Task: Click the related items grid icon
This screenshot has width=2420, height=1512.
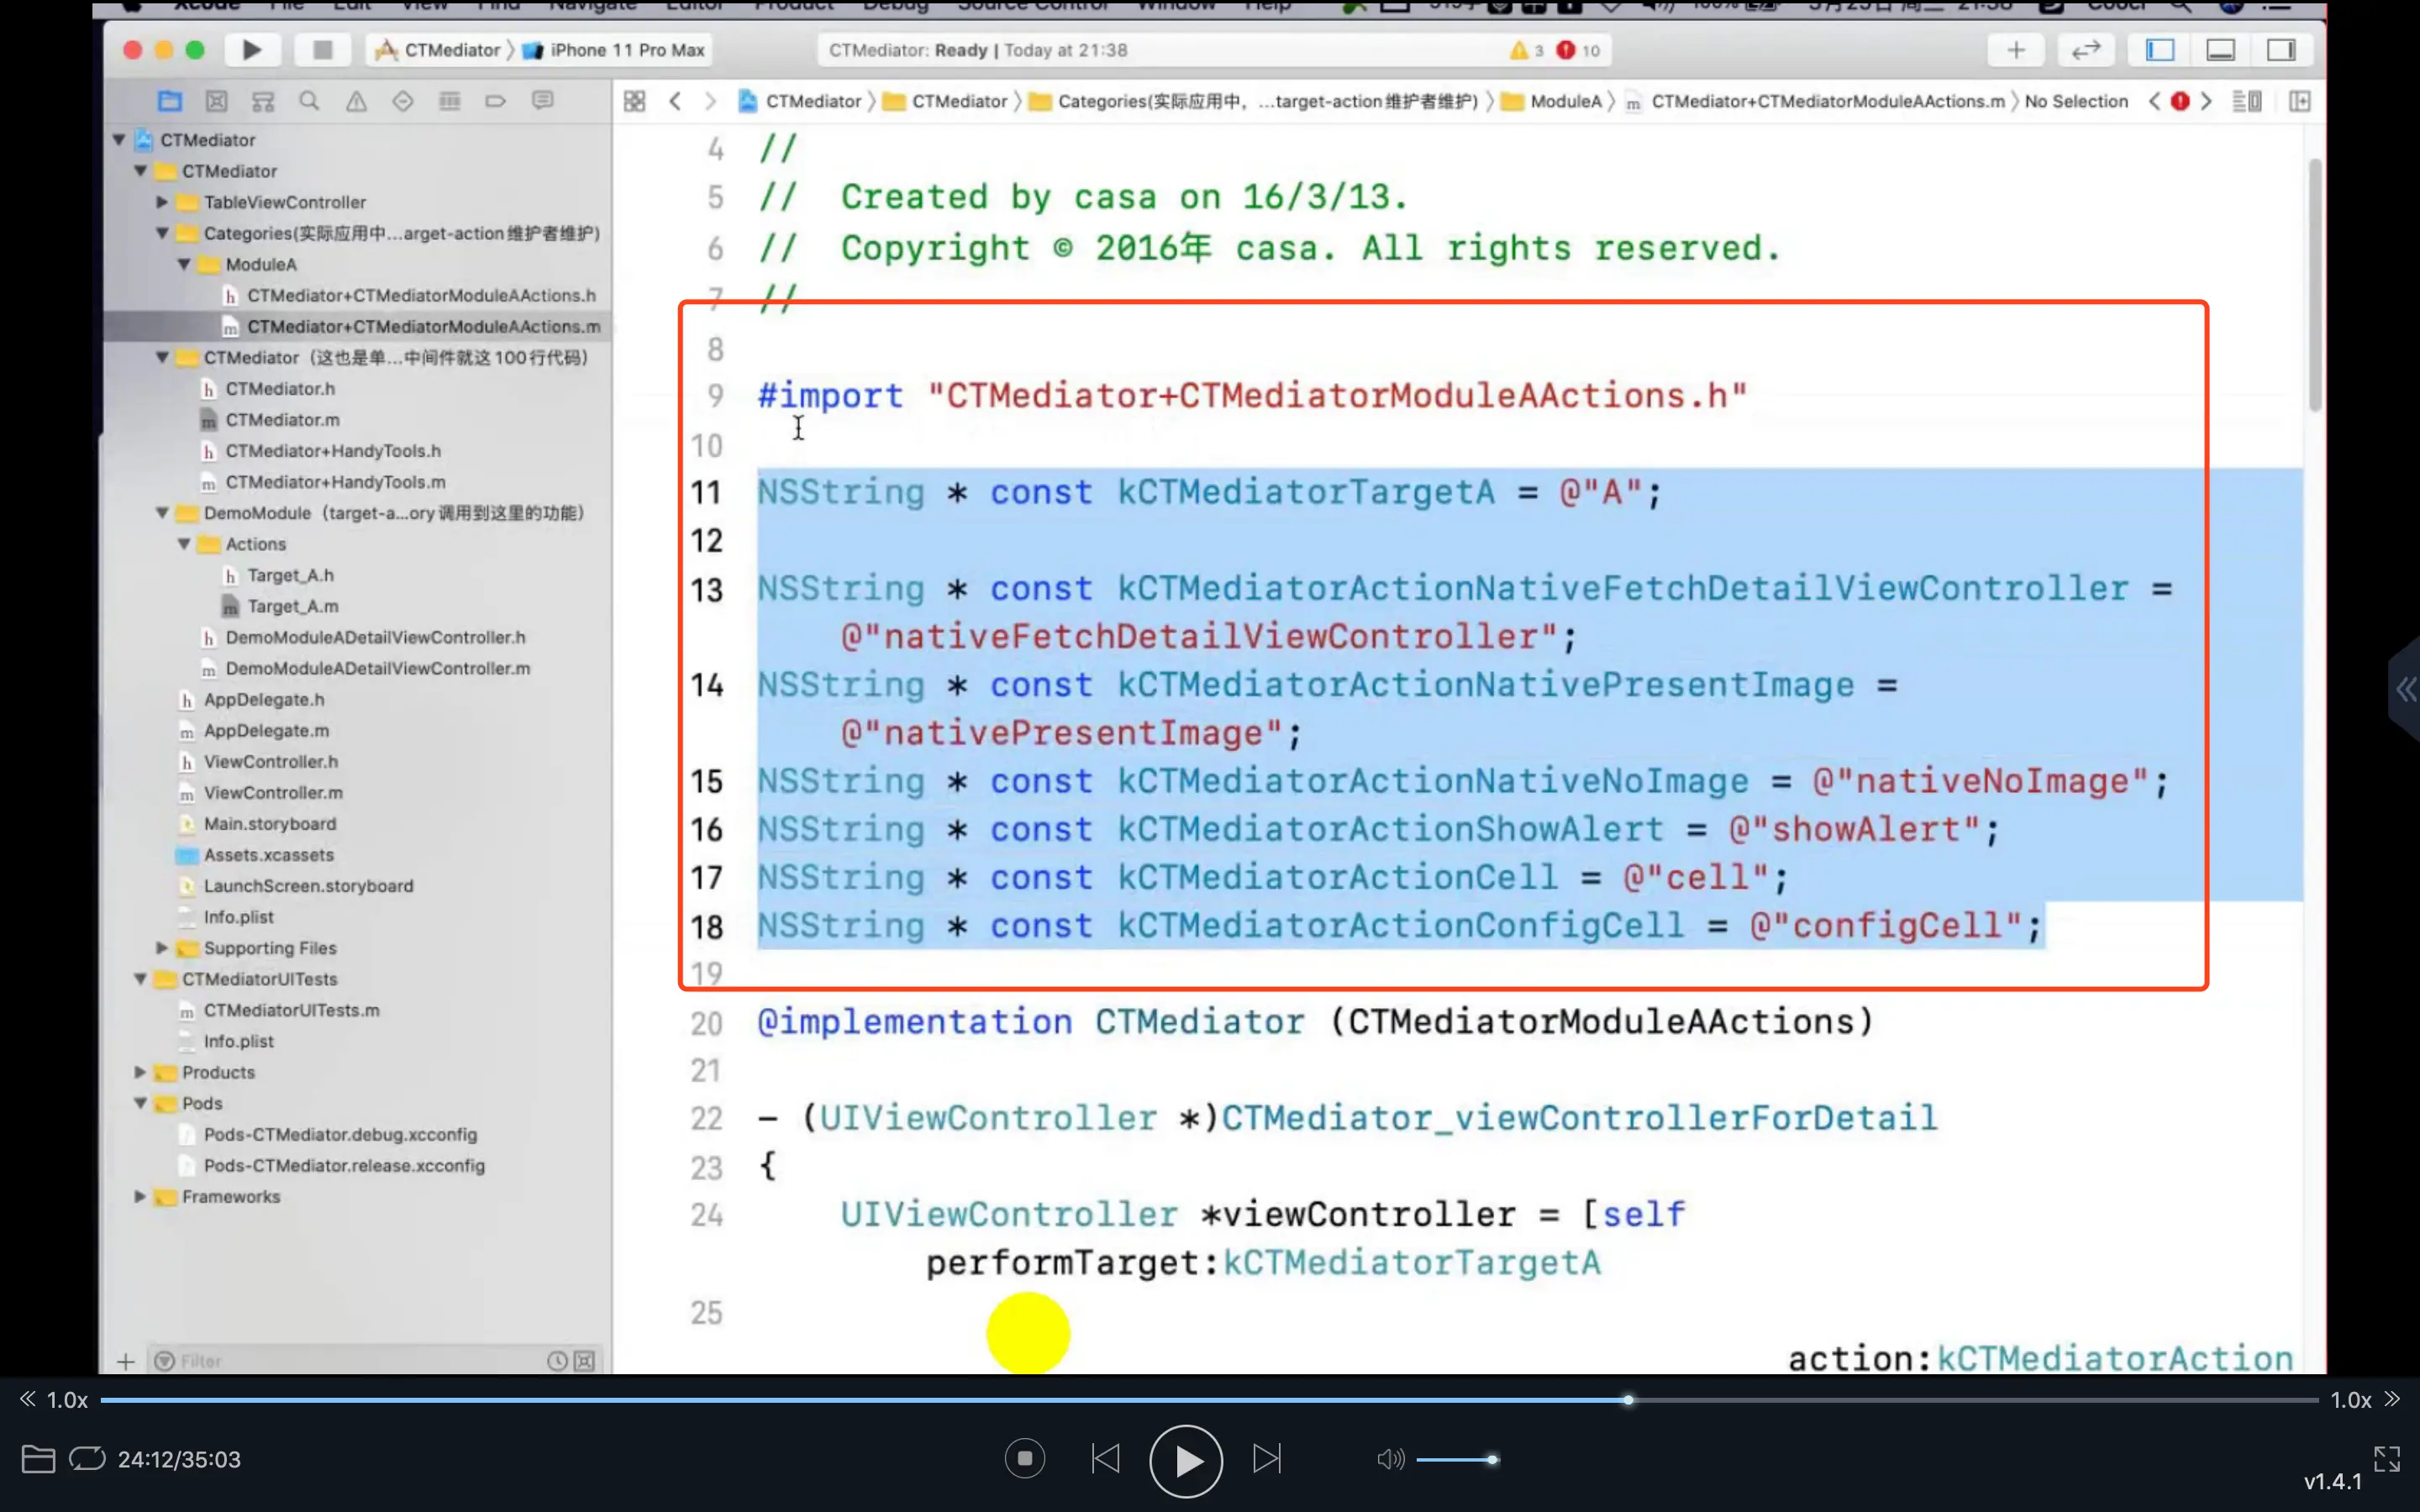Action: tap(634, 101)
